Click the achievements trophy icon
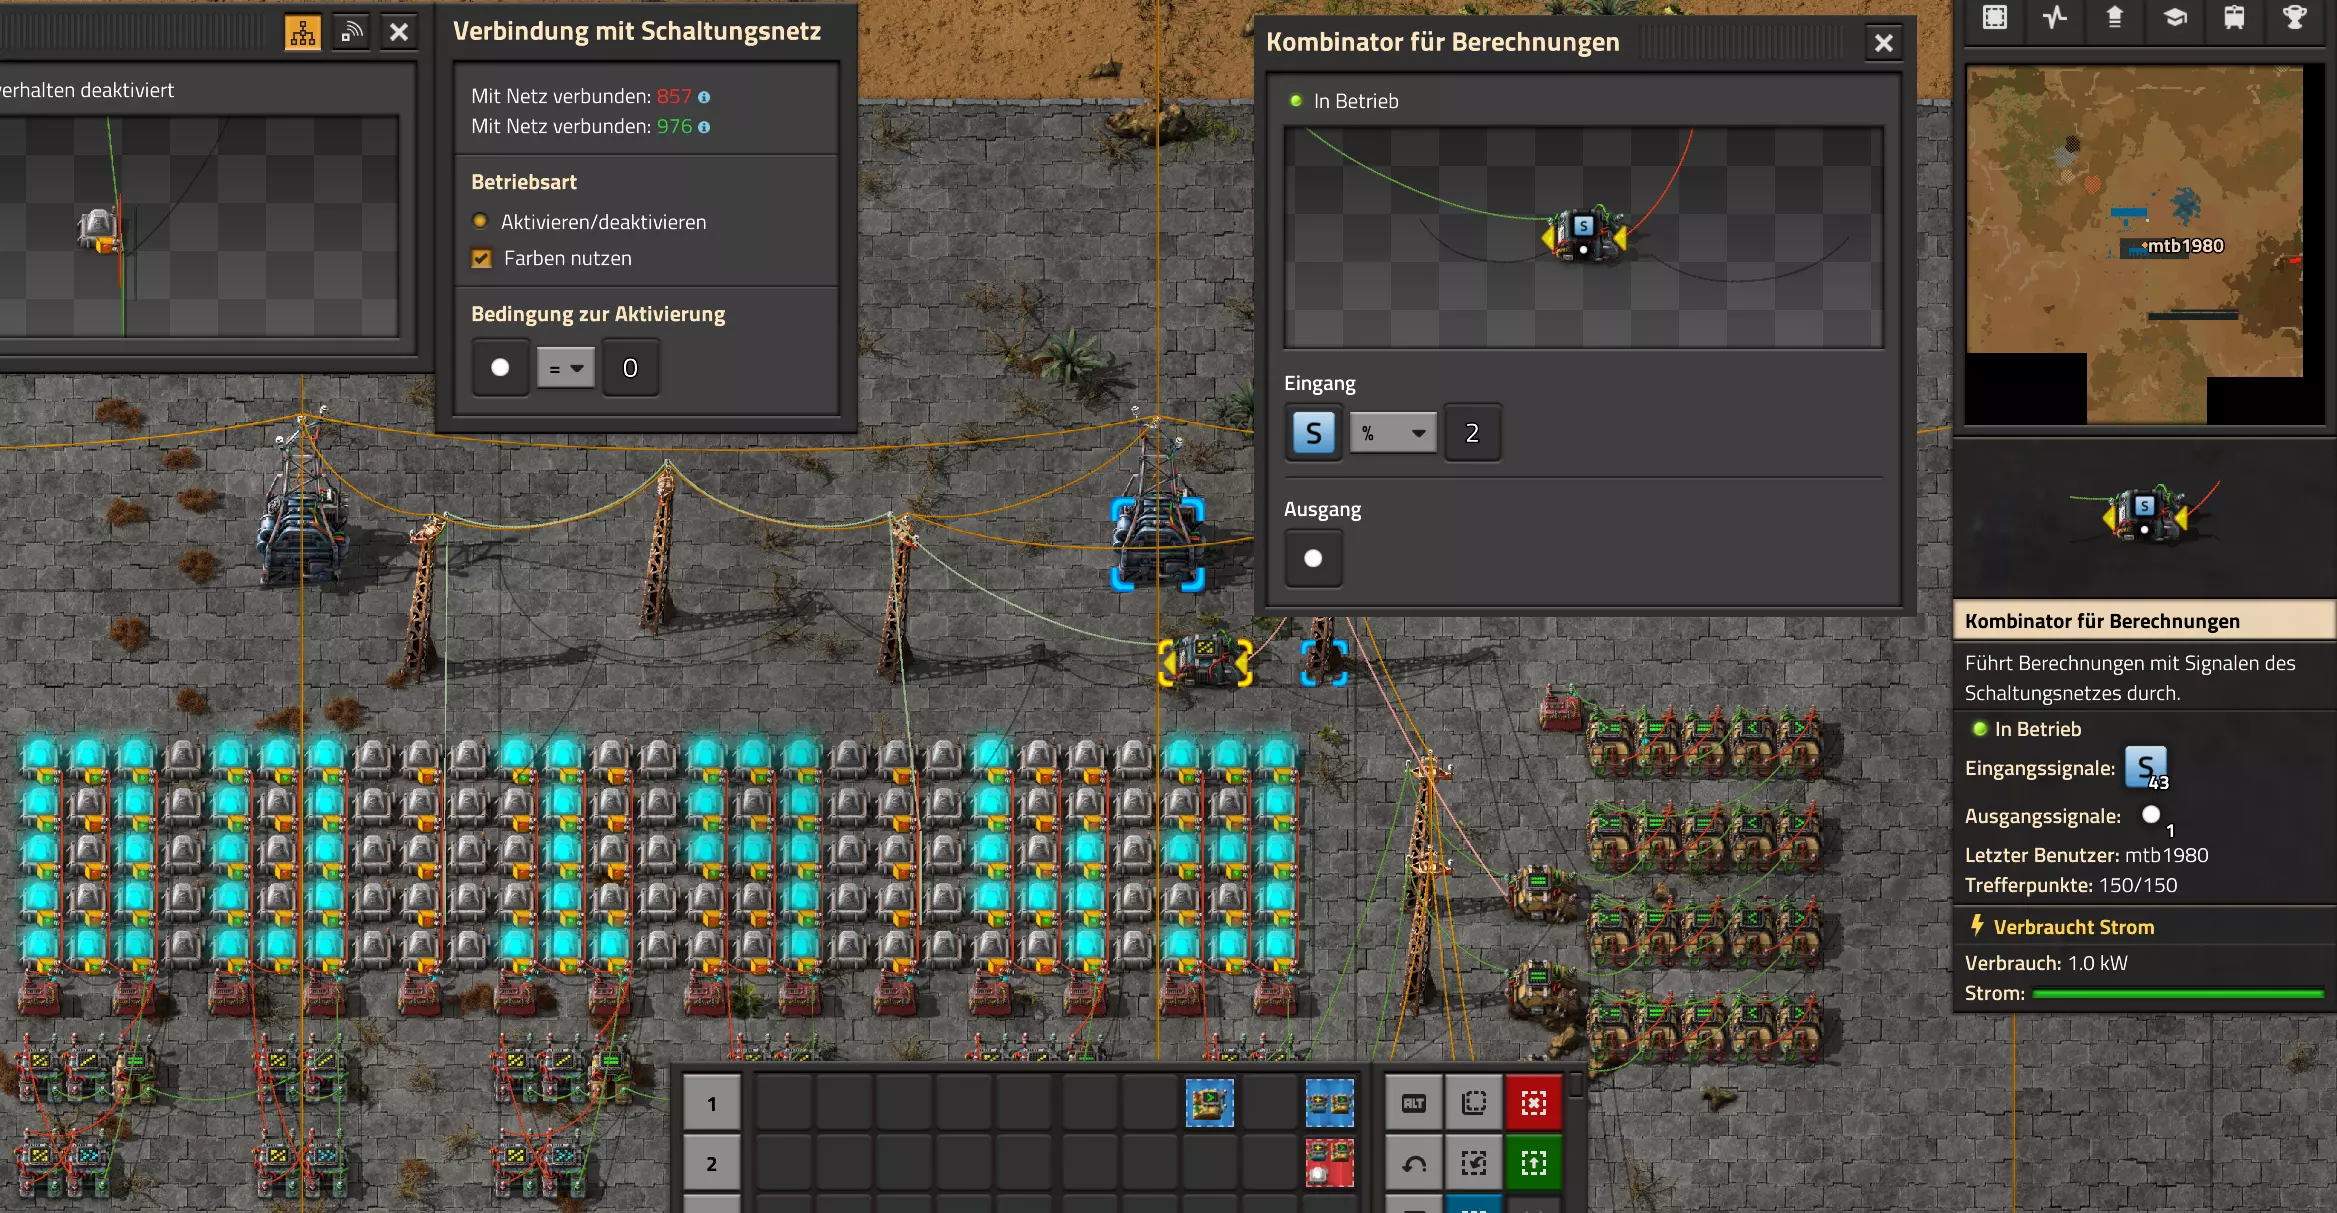Image resolution: width=2337 pixels, height=1213 pixels. [x=2294, y=17]
